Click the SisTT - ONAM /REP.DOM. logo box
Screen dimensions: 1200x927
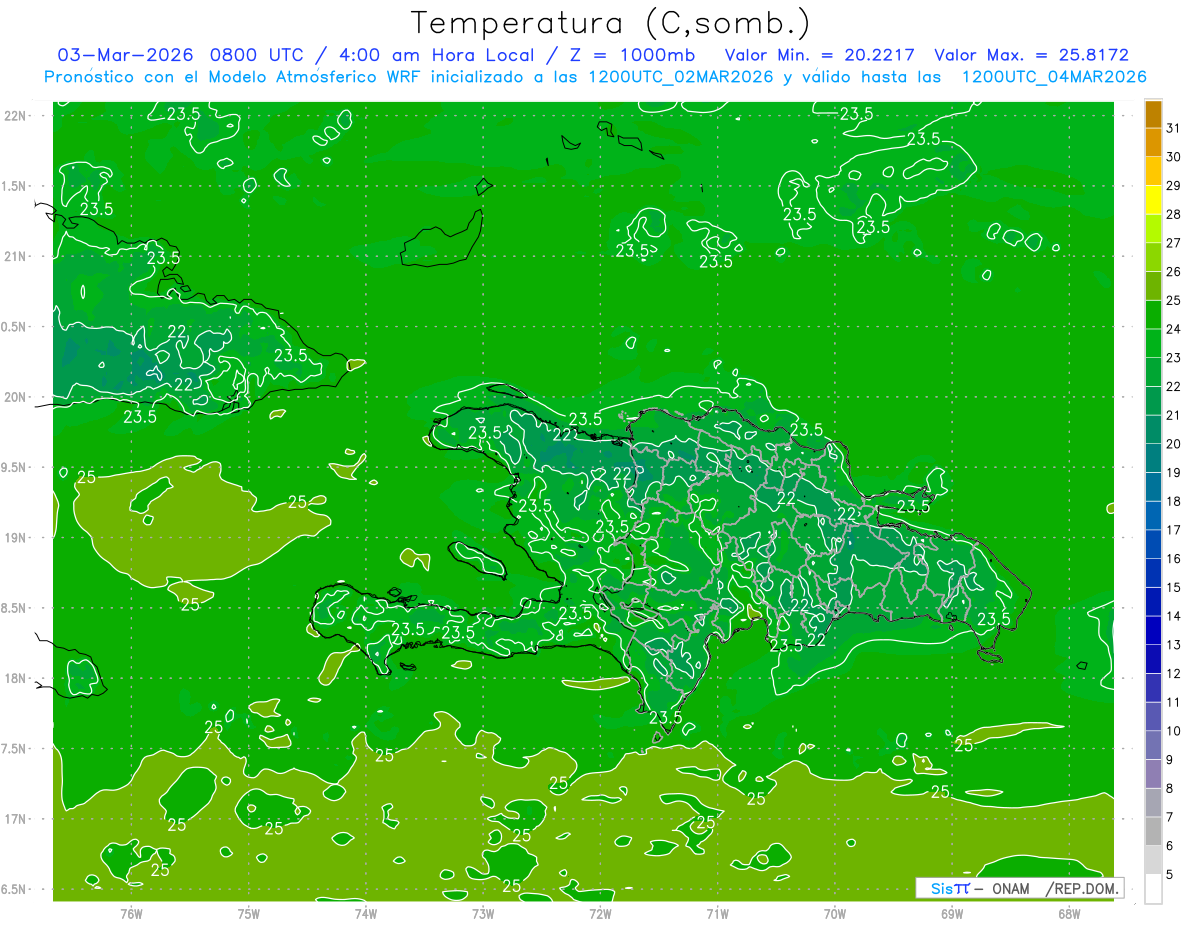[1019, 888]
